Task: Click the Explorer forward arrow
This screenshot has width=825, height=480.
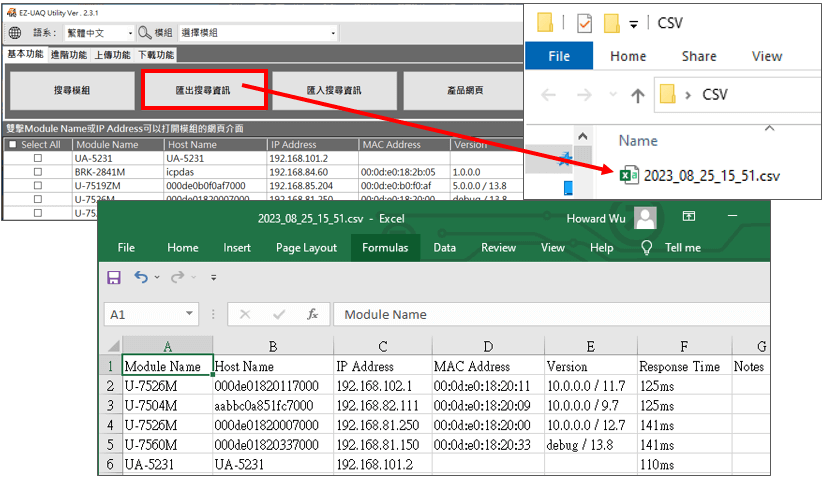Action: pos(583,95)
